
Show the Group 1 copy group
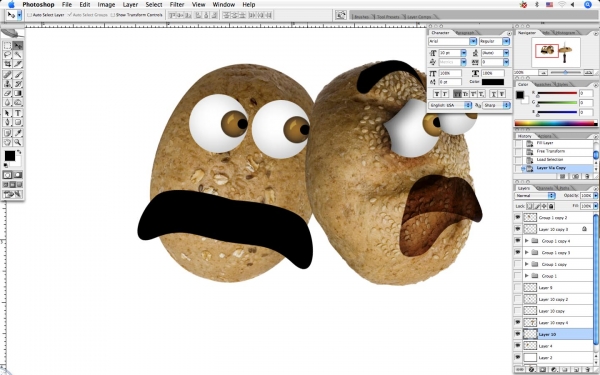518,264
